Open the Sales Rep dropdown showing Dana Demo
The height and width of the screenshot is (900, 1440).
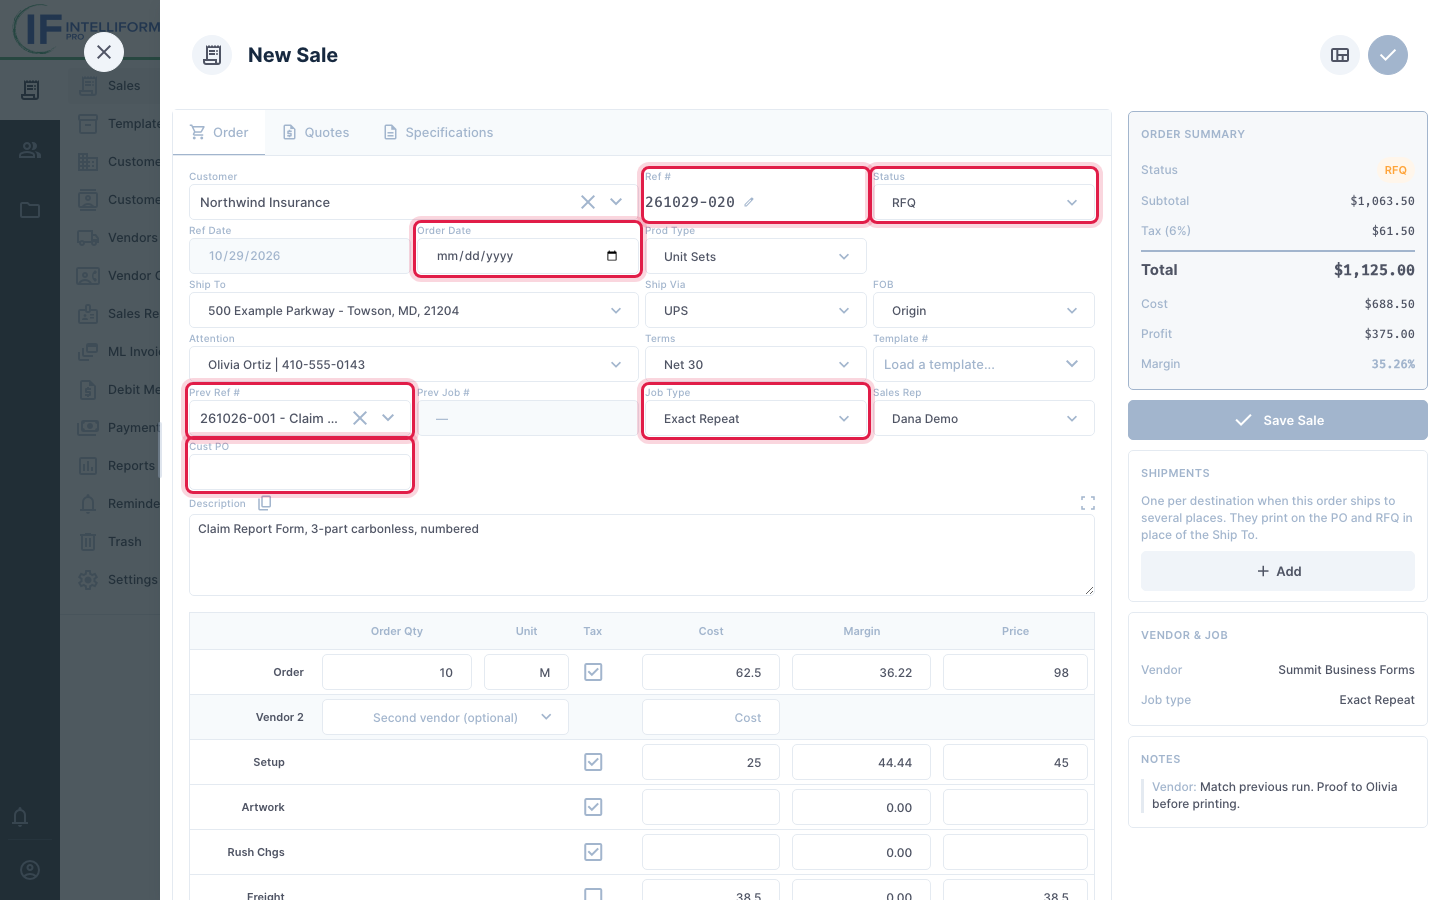point(984,418)
